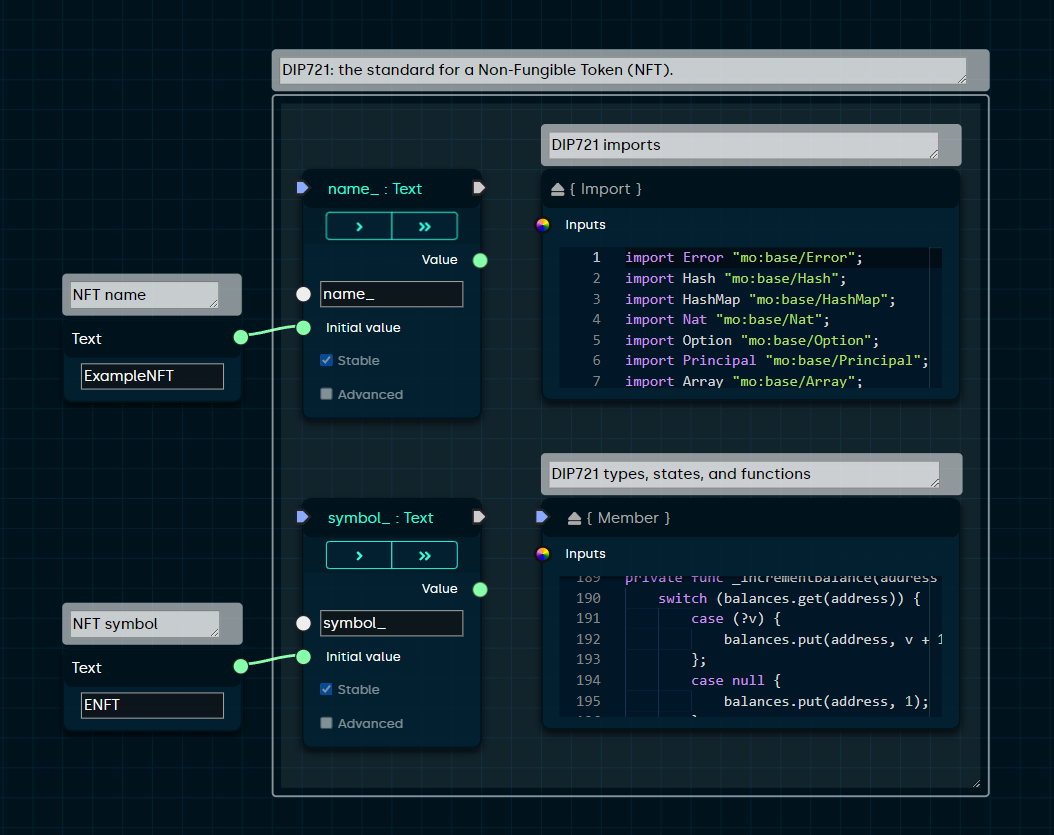
Task: Click the eject icon on the Import node
Action: click(x=557, y=190)
